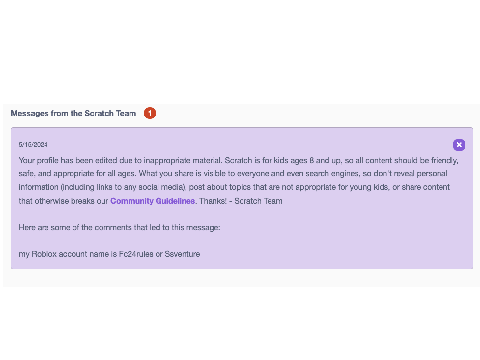This screenshot has height=360, width=480.
Task: Click the words 'safe, and appropriate for all ages'
Action: tap(77, 174)
